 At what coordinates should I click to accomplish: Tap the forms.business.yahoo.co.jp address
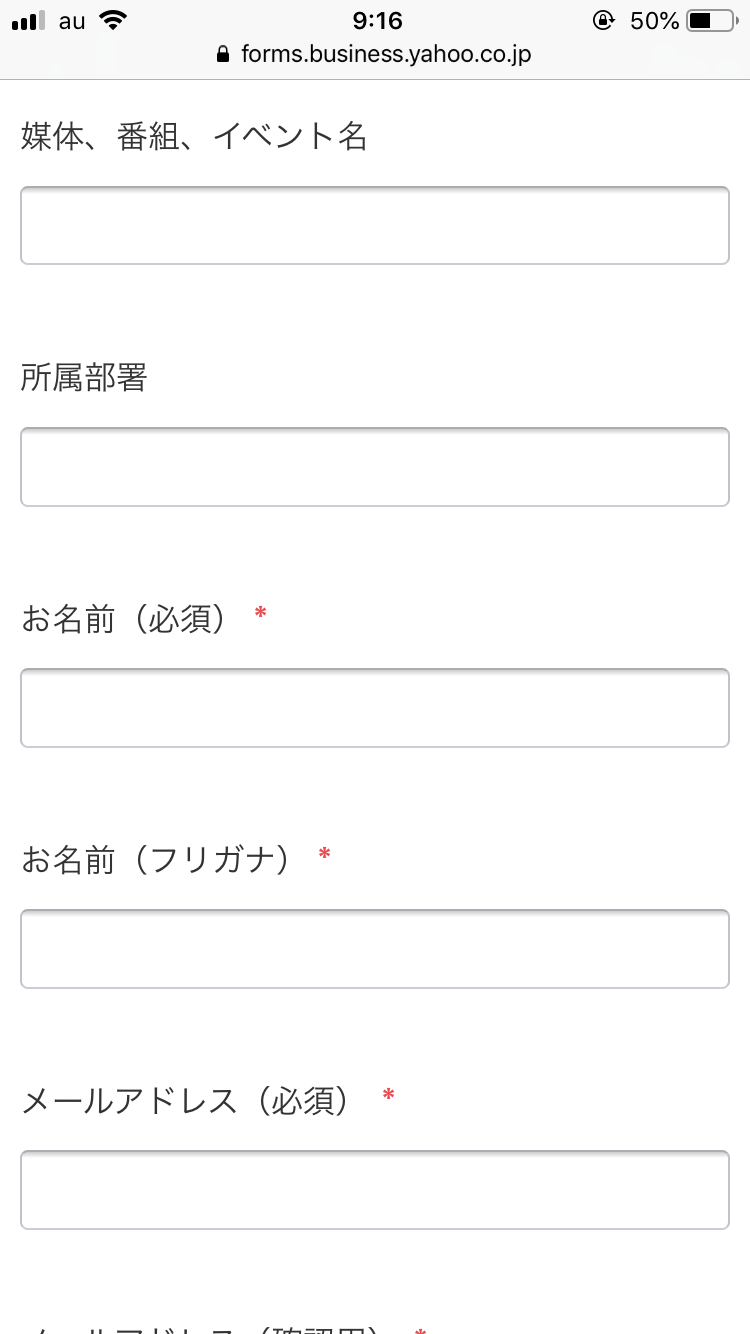tap(386, 55)
